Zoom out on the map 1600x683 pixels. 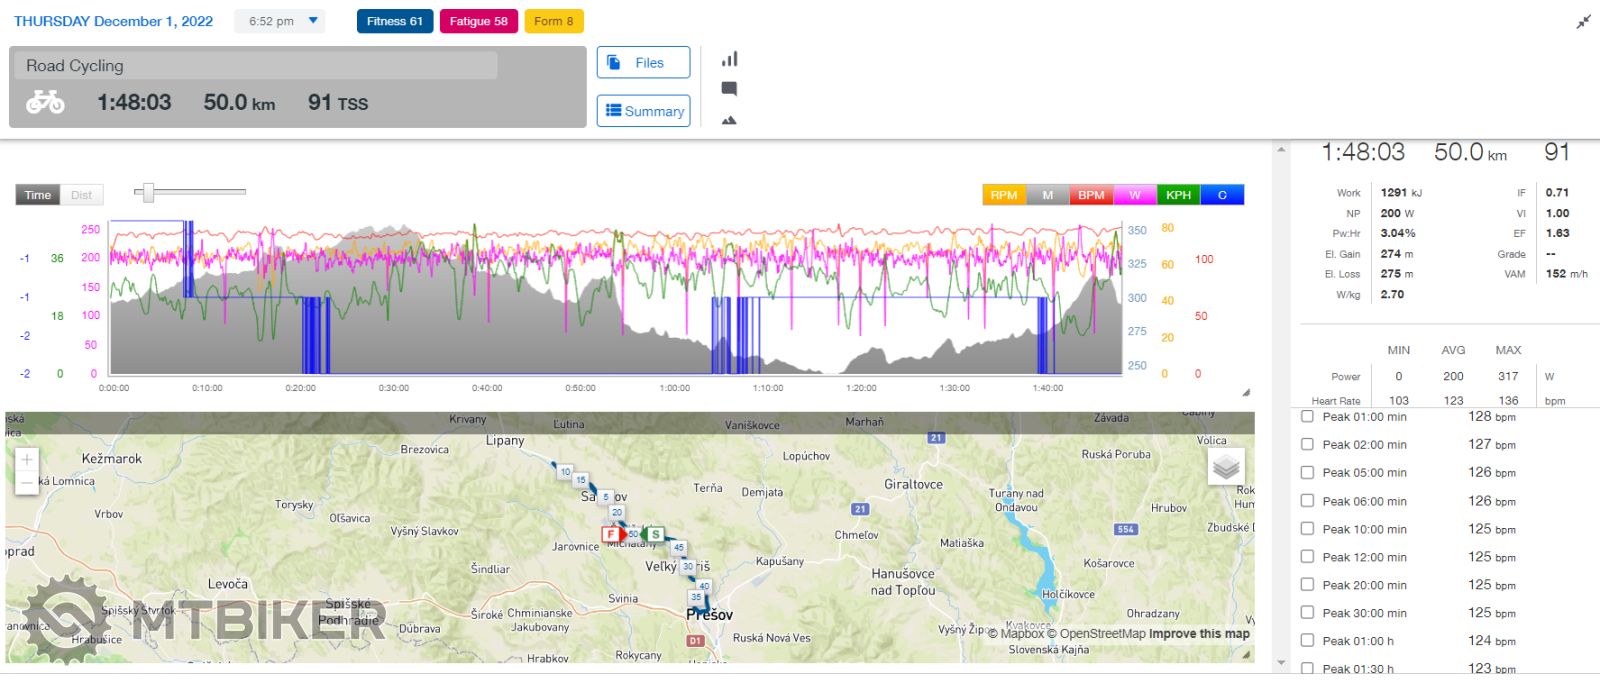coord(27,483)
